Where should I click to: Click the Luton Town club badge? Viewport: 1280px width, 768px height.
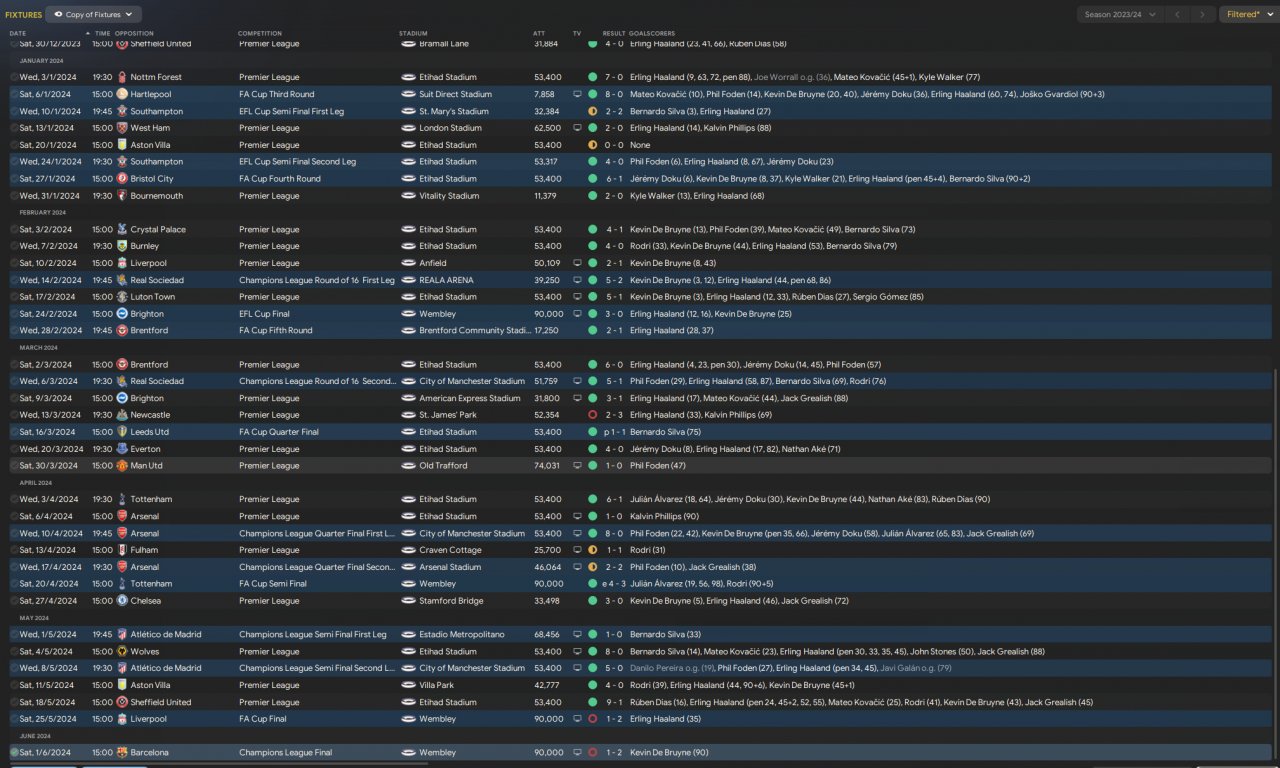[122, 297]
